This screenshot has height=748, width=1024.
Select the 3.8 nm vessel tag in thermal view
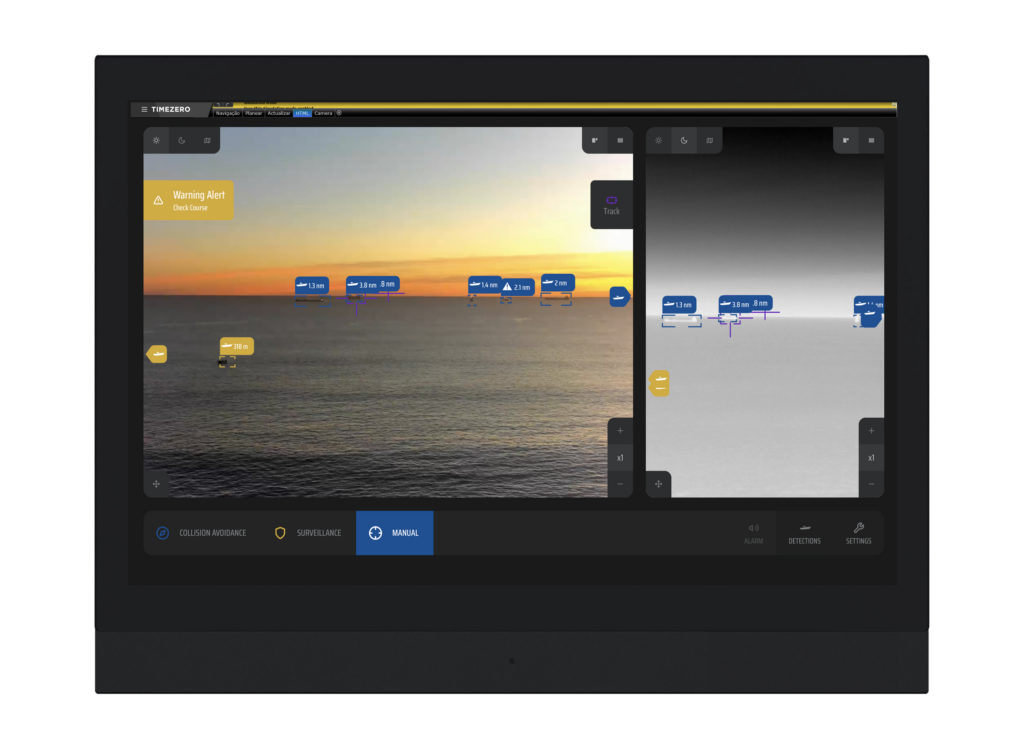(x=736, y=304)
